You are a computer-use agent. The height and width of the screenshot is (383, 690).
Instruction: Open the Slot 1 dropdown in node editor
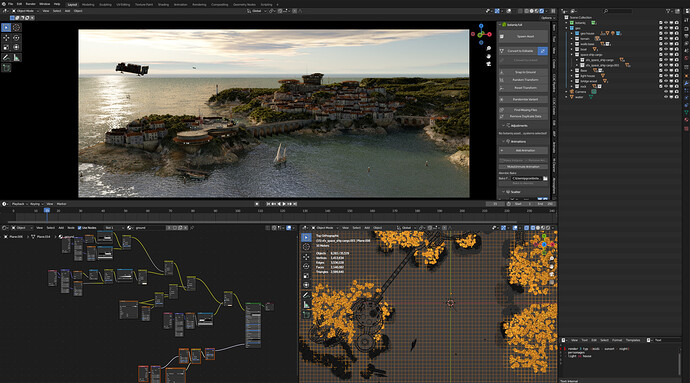click(x=114, y=228)
